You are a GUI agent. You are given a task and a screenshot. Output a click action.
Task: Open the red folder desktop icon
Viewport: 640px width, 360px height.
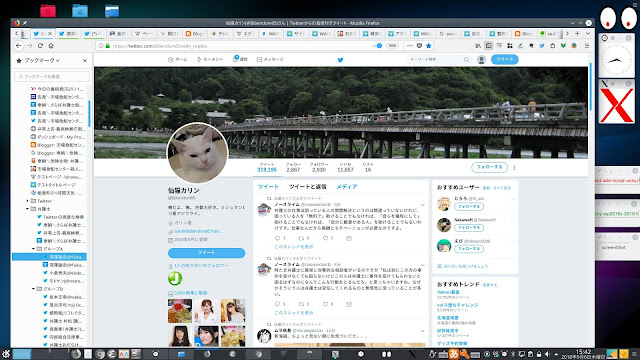[48, 11]
